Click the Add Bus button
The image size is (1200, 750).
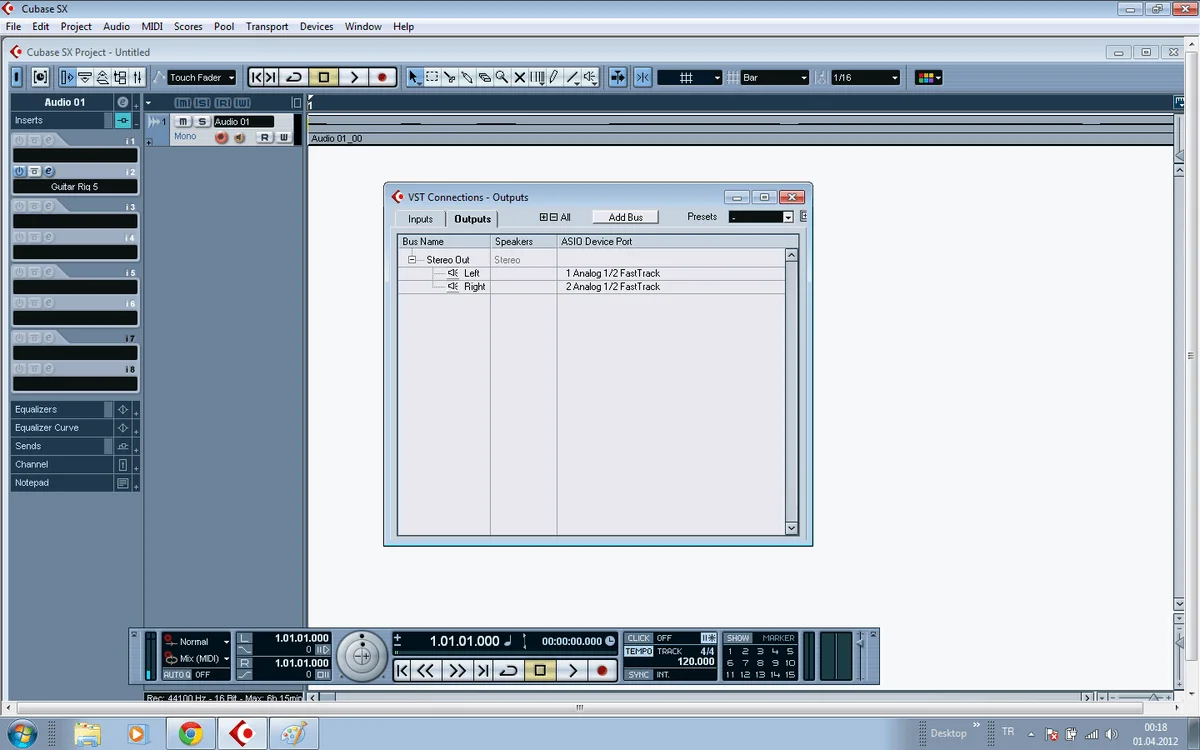(x=625, y=217)
